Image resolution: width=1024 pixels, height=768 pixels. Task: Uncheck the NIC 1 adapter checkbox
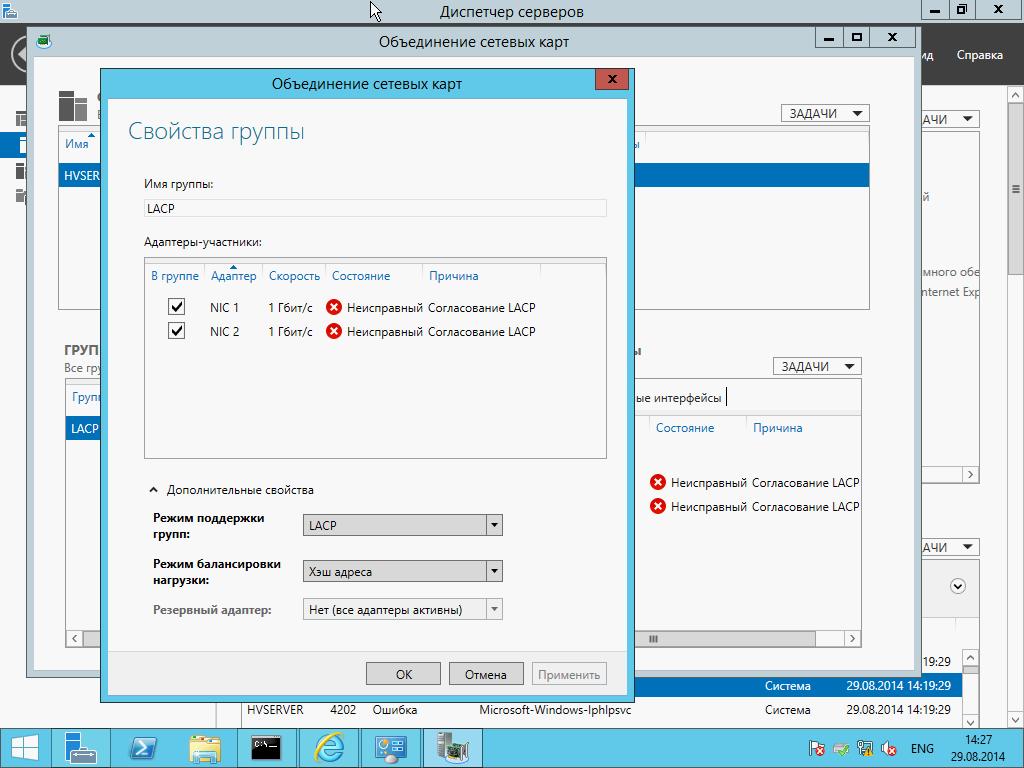point(177,307)
